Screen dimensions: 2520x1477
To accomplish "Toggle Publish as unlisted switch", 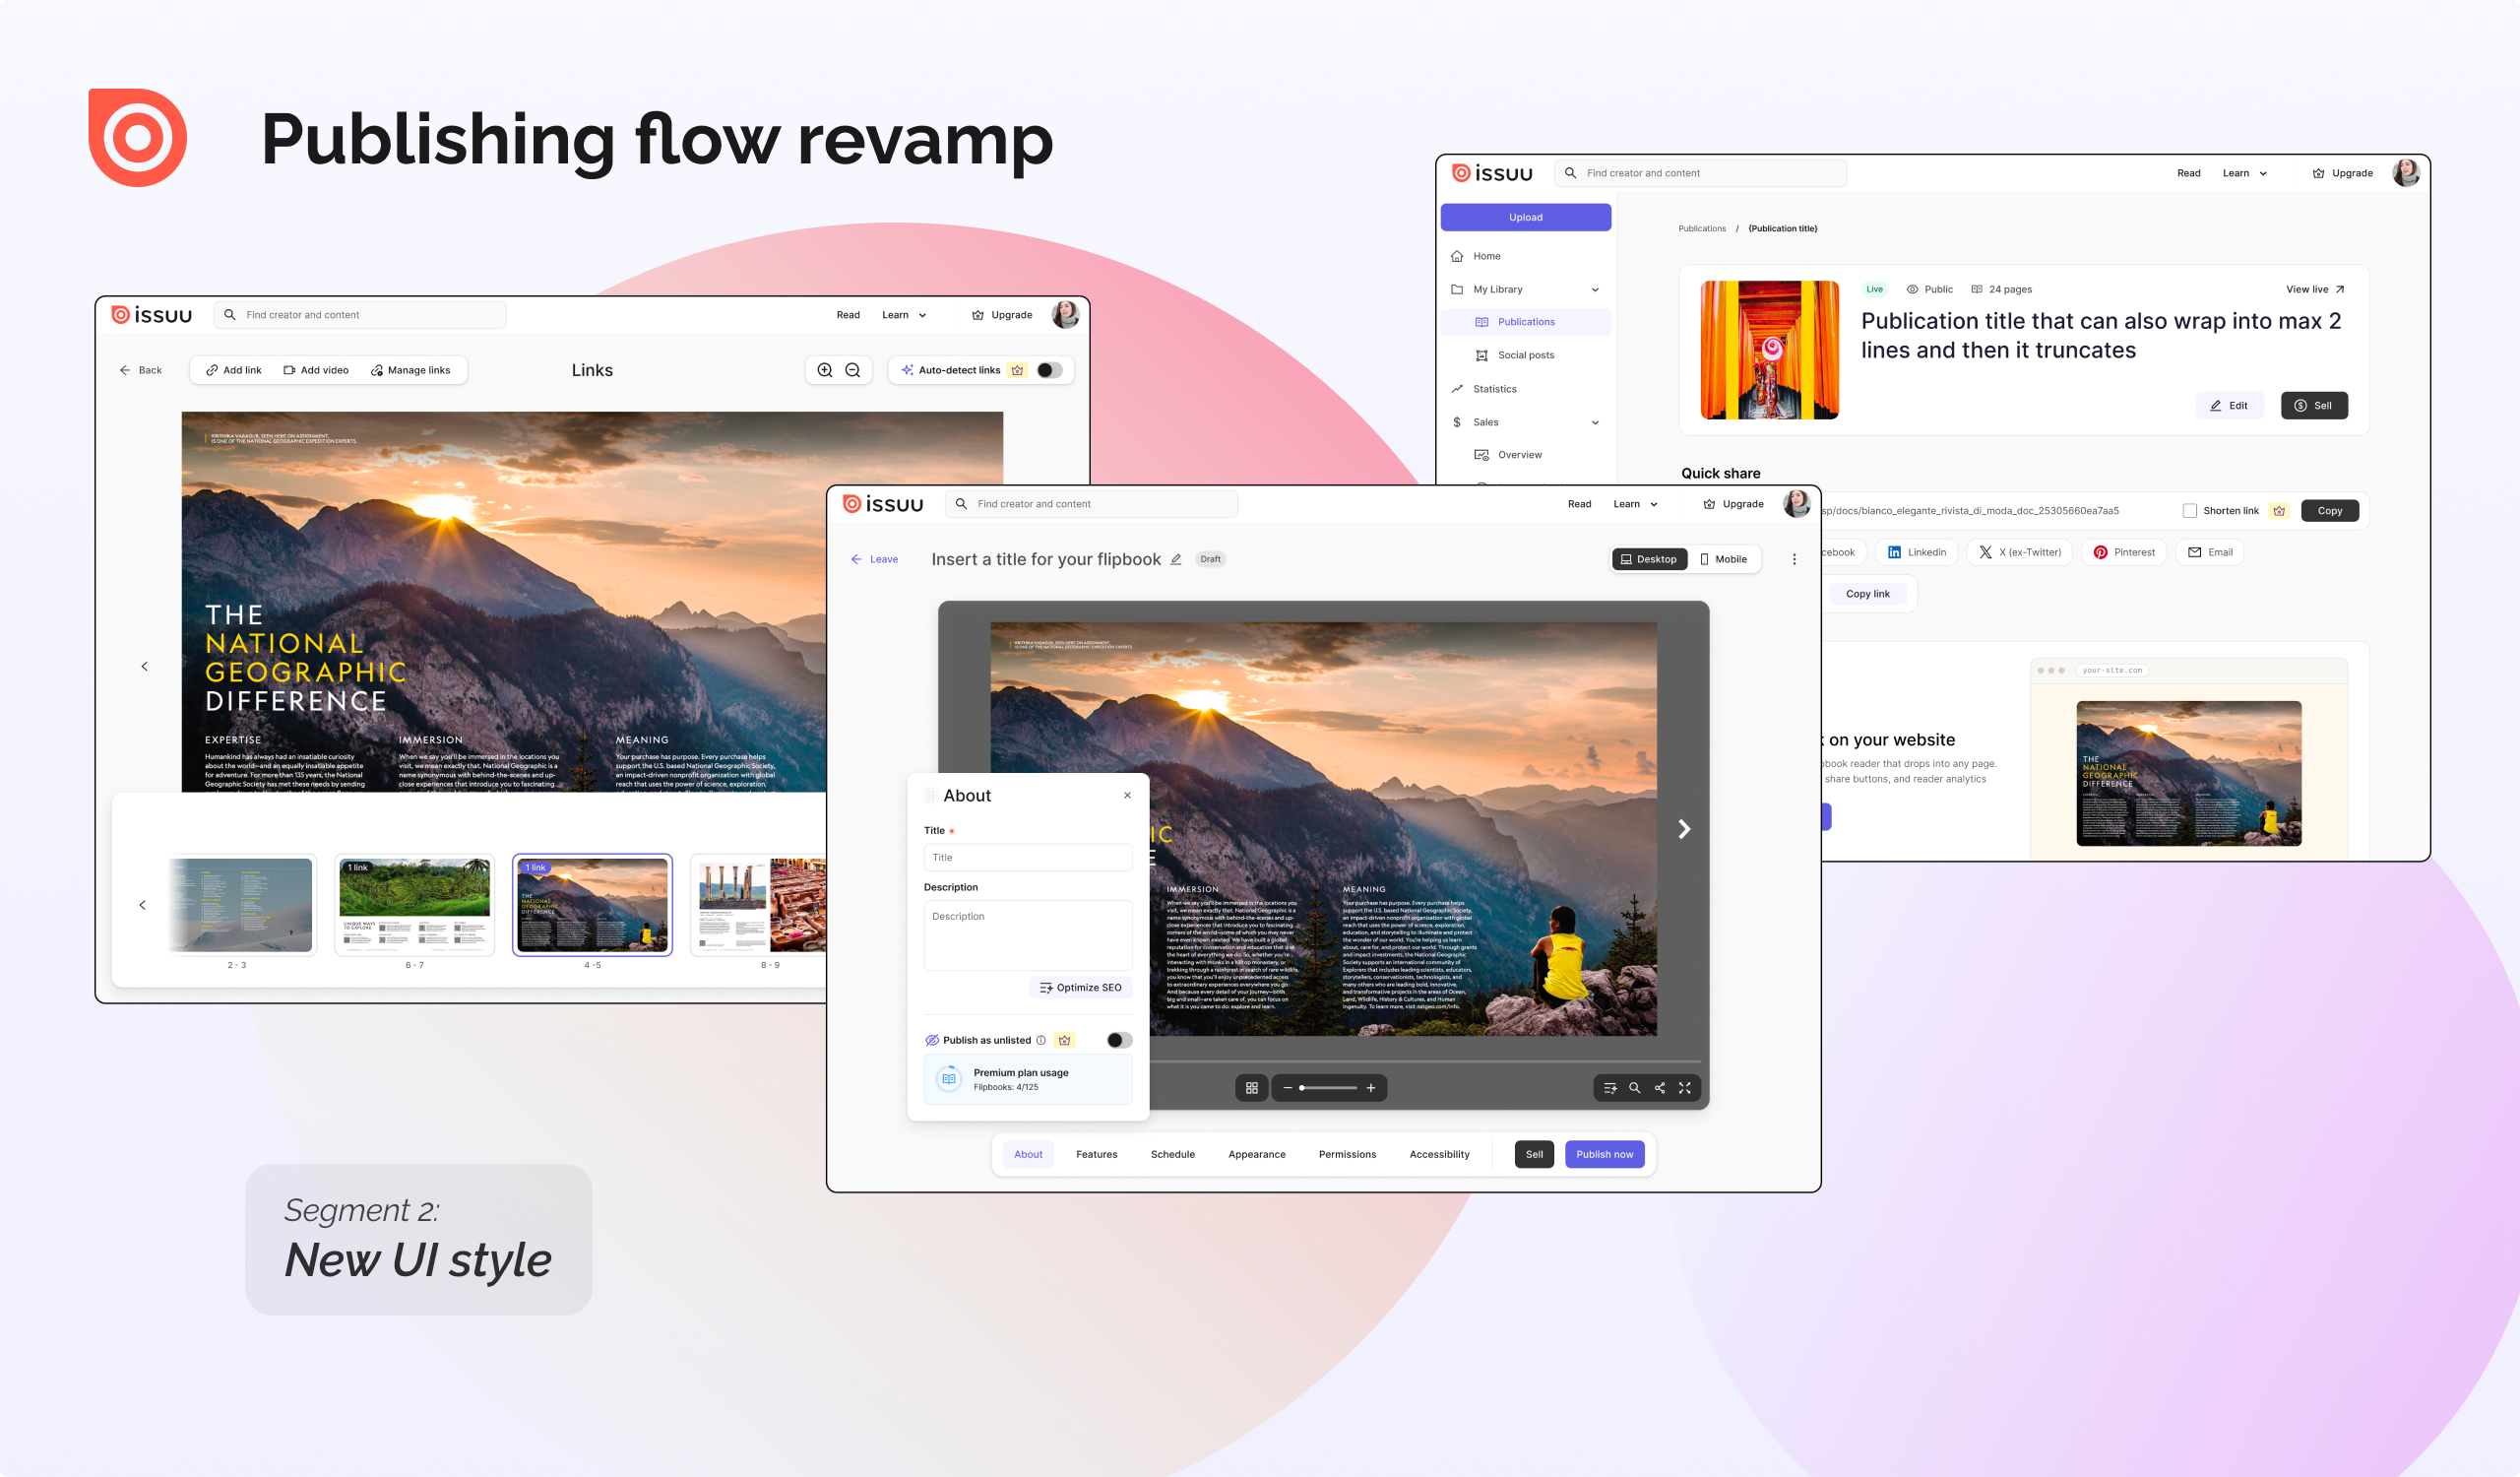I will 1119,1040.
